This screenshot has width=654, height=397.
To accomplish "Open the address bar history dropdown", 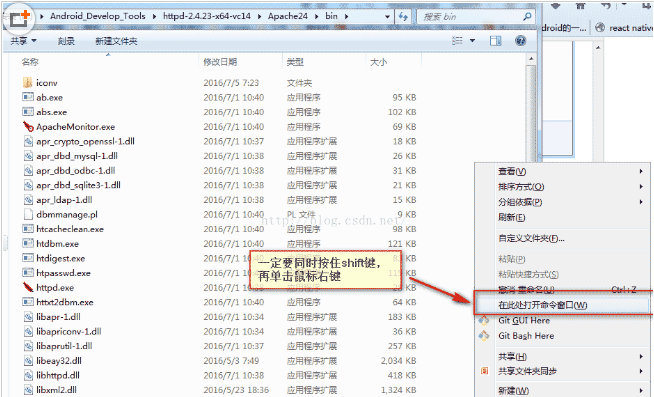I will click(x=387, y=17).
